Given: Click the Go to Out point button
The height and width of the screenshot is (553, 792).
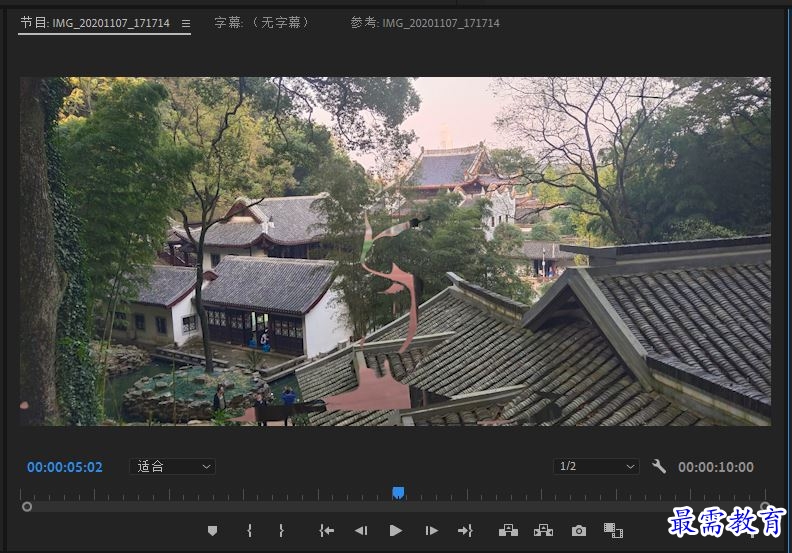Looking at the screenshot, I should [x=465, y=530].
